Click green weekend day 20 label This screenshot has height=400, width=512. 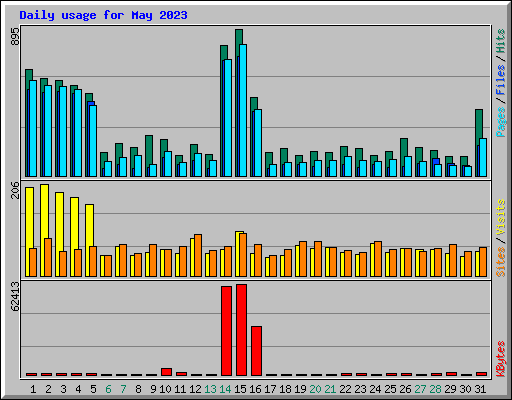point(315,389)
